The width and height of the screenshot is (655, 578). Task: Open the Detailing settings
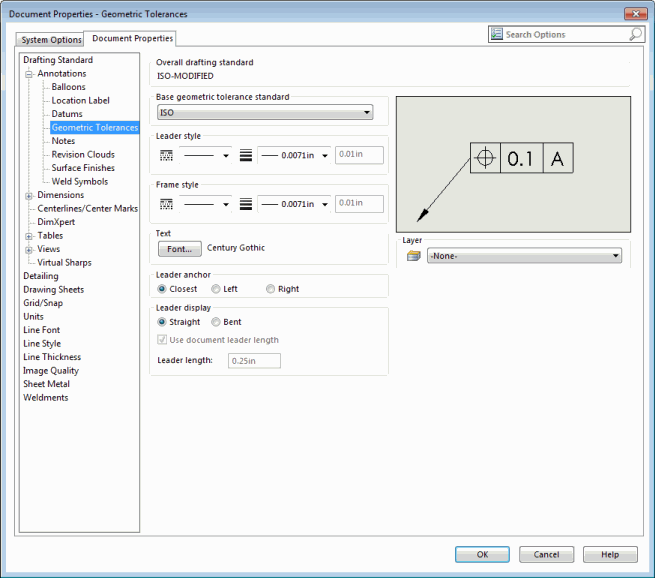[x=41, y=276]
